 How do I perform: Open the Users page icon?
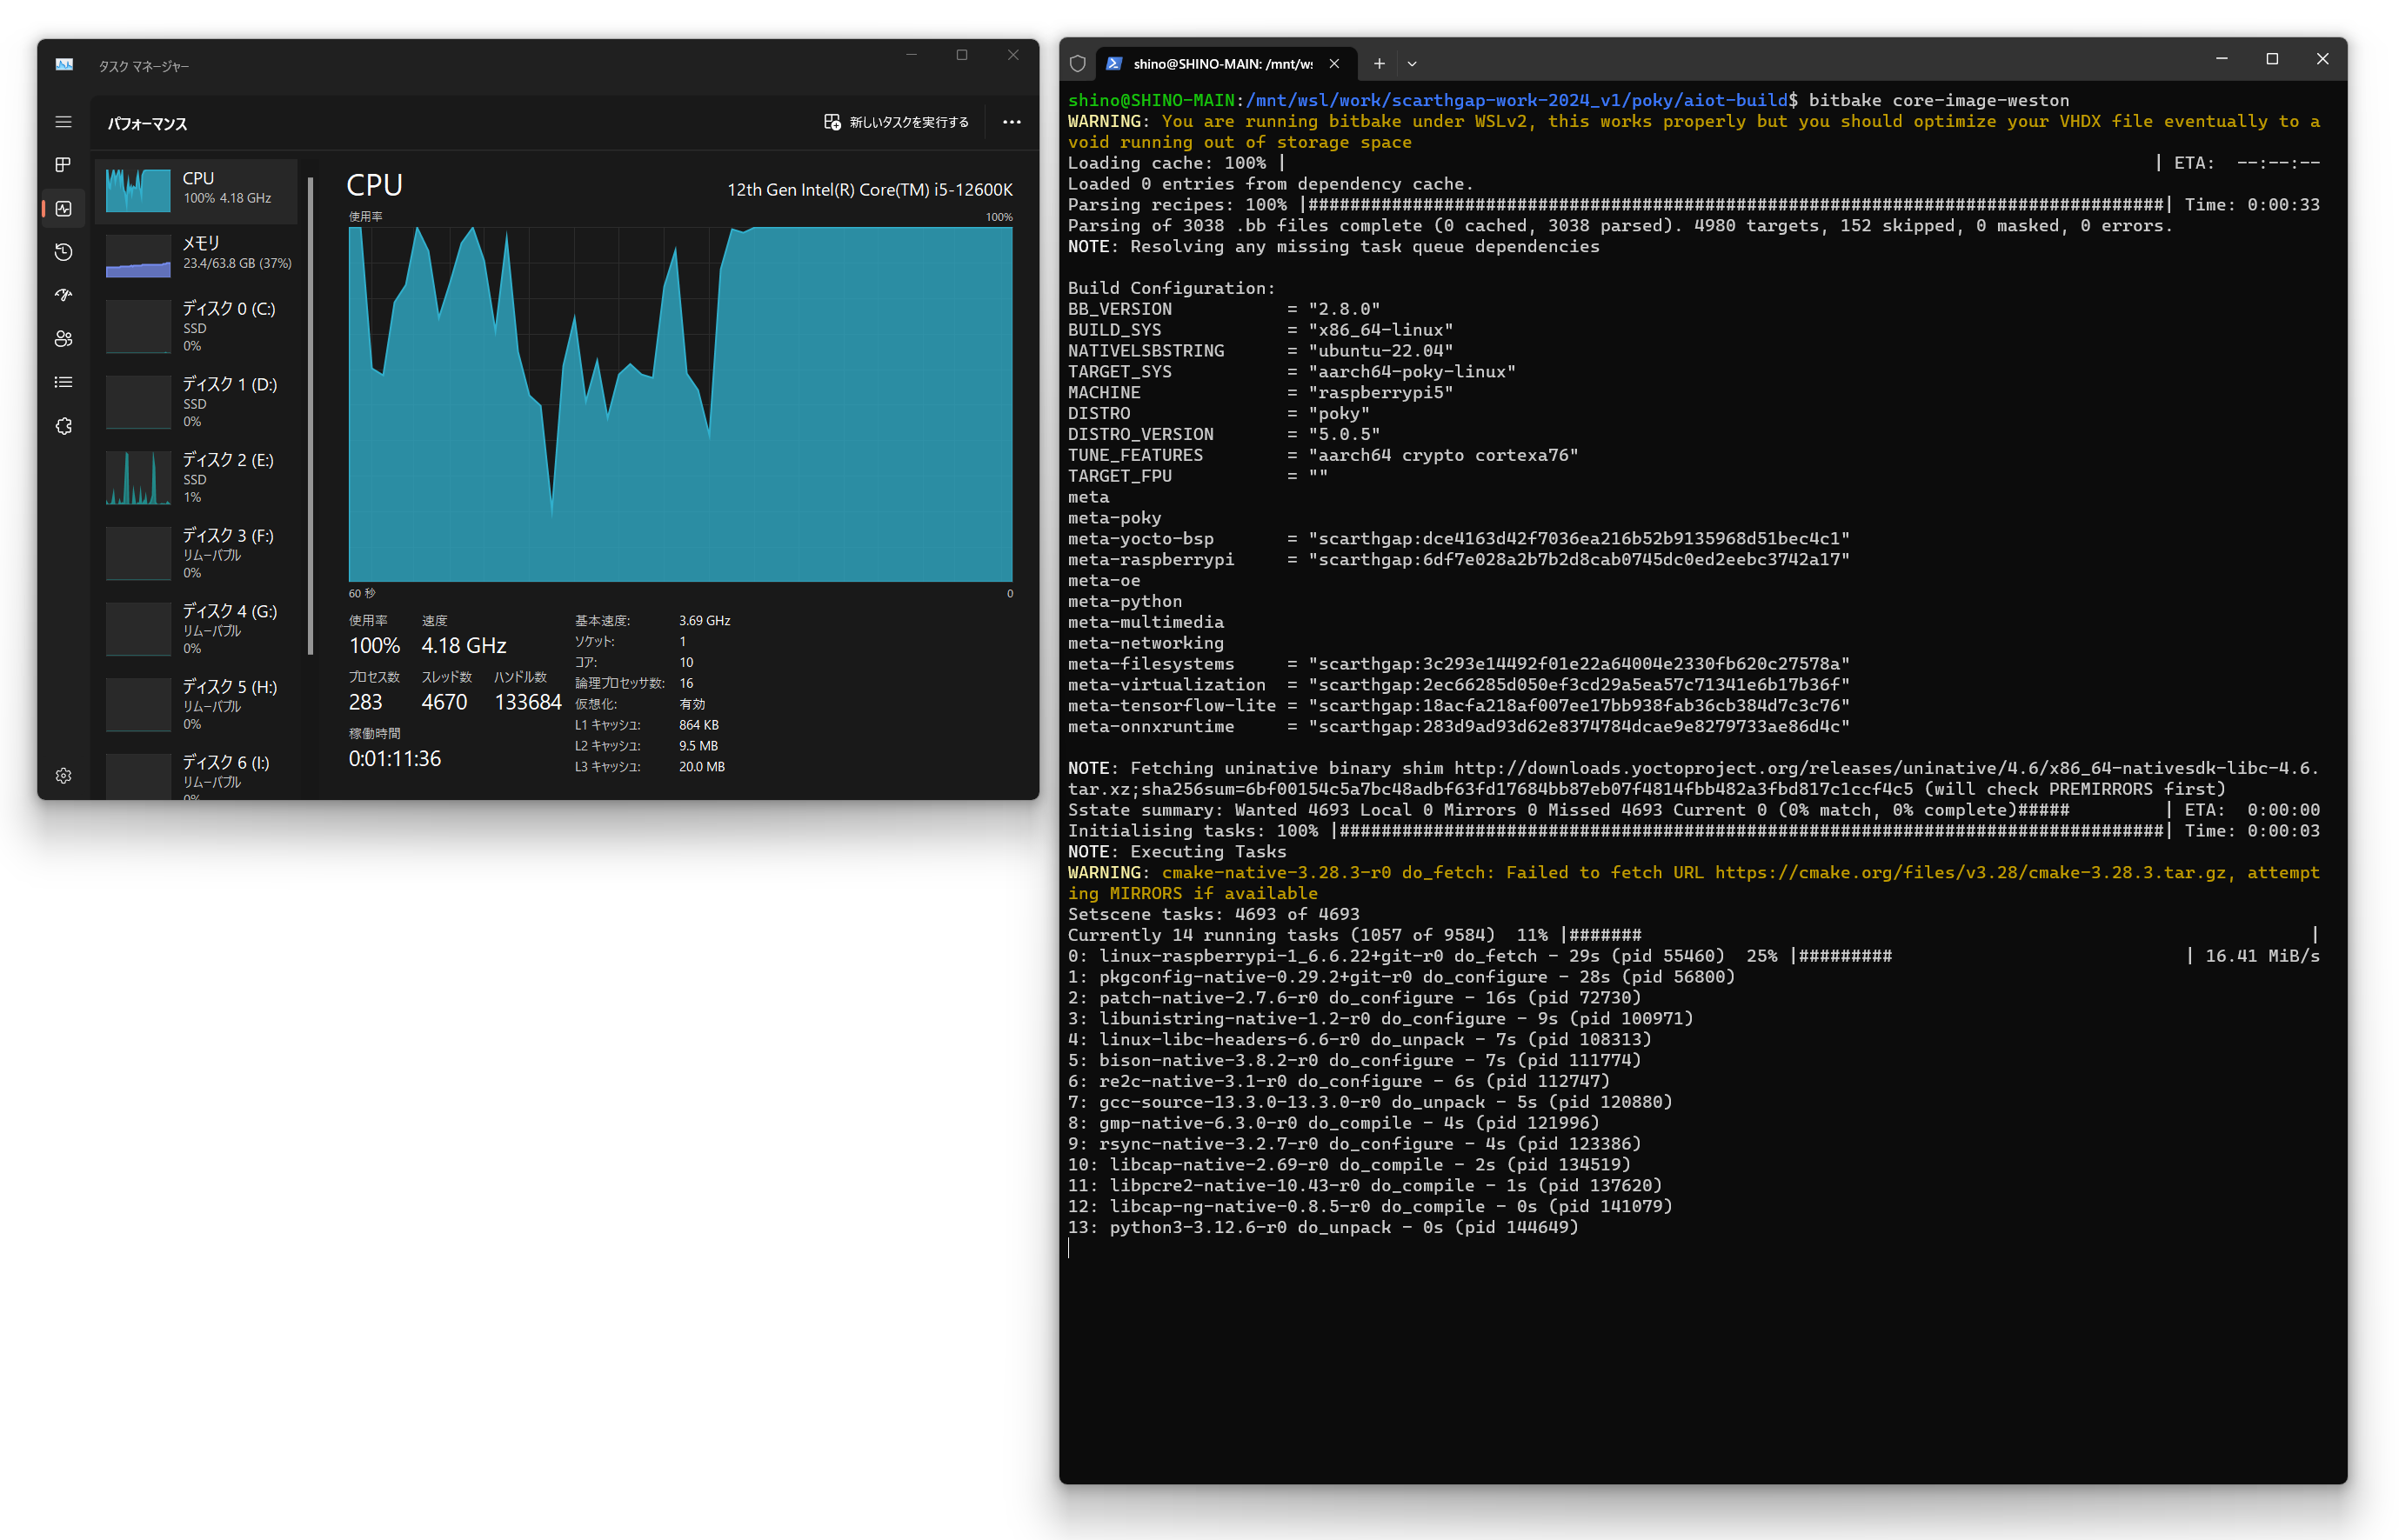click(x=63, y=339)
